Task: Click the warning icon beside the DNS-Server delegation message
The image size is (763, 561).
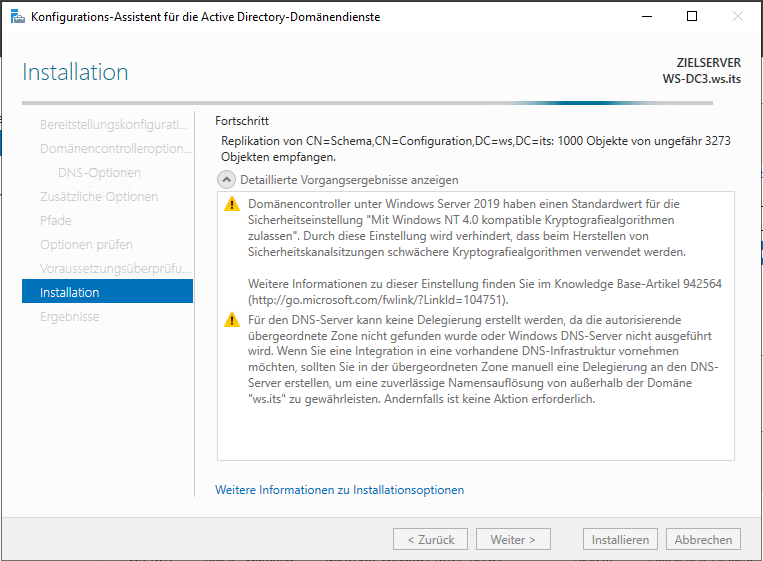Action: point(232,320)
